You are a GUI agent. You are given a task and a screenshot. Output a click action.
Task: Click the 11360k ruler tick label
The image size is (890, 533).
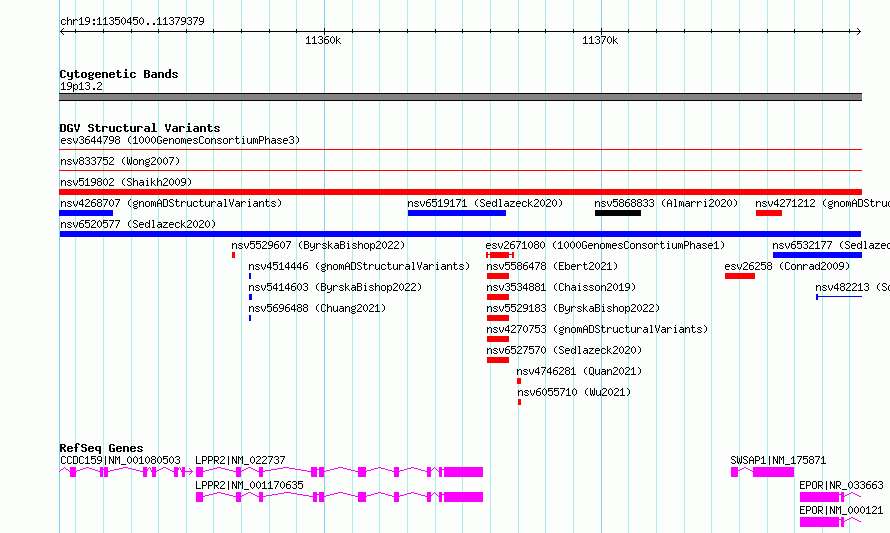point(323,40)
